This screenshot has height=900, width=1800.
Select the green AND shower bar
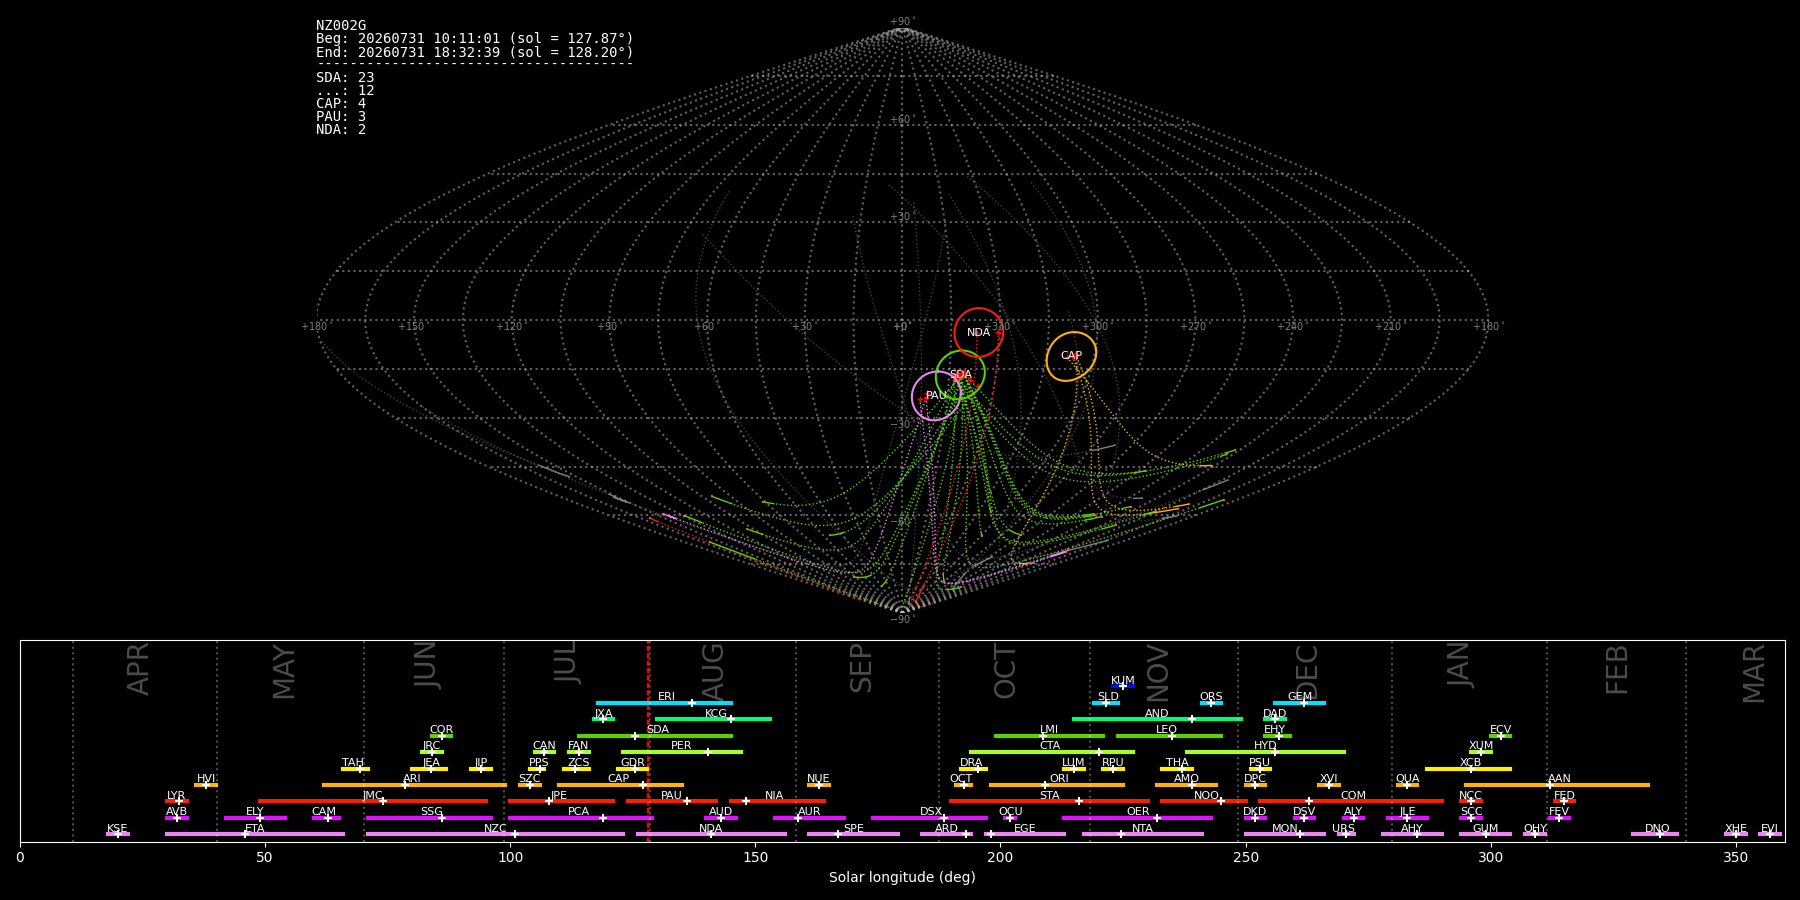tap(1157, 719)
